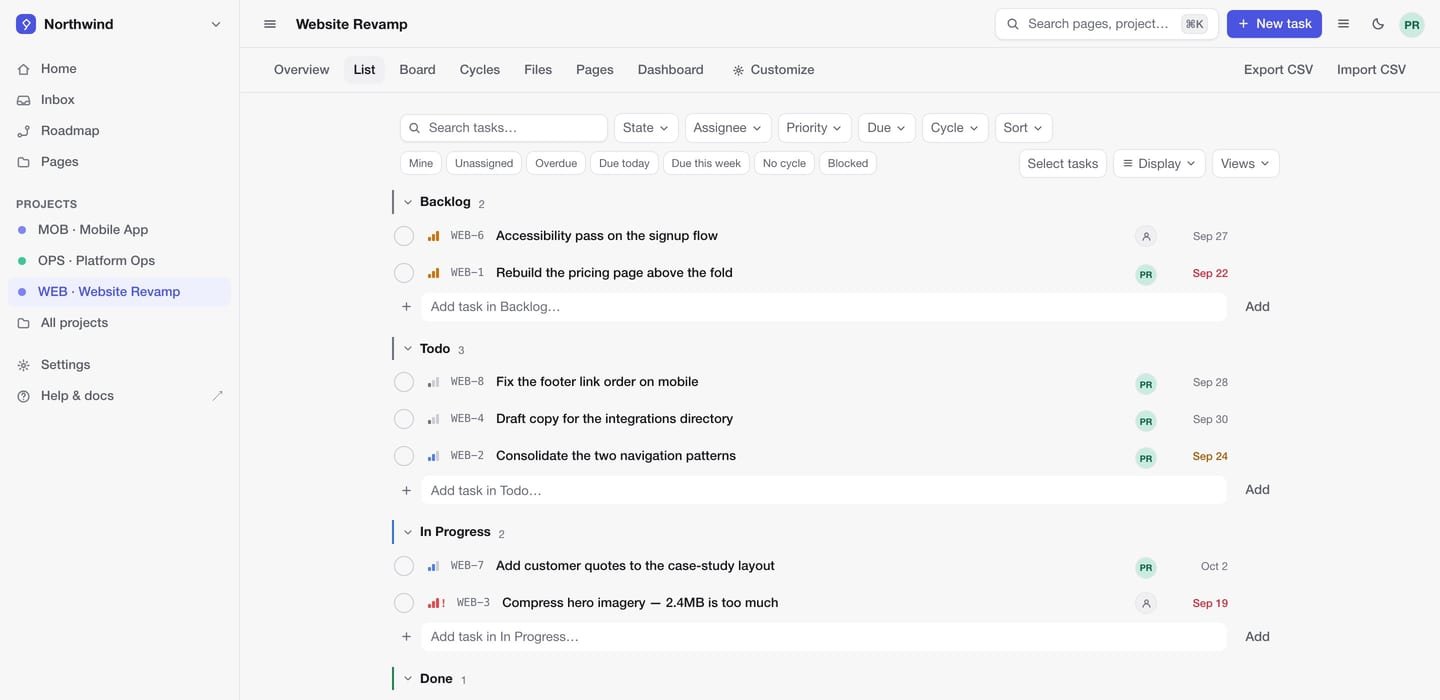
Task: Toggle the Due this week filter chip
Action: pos(706,163)
